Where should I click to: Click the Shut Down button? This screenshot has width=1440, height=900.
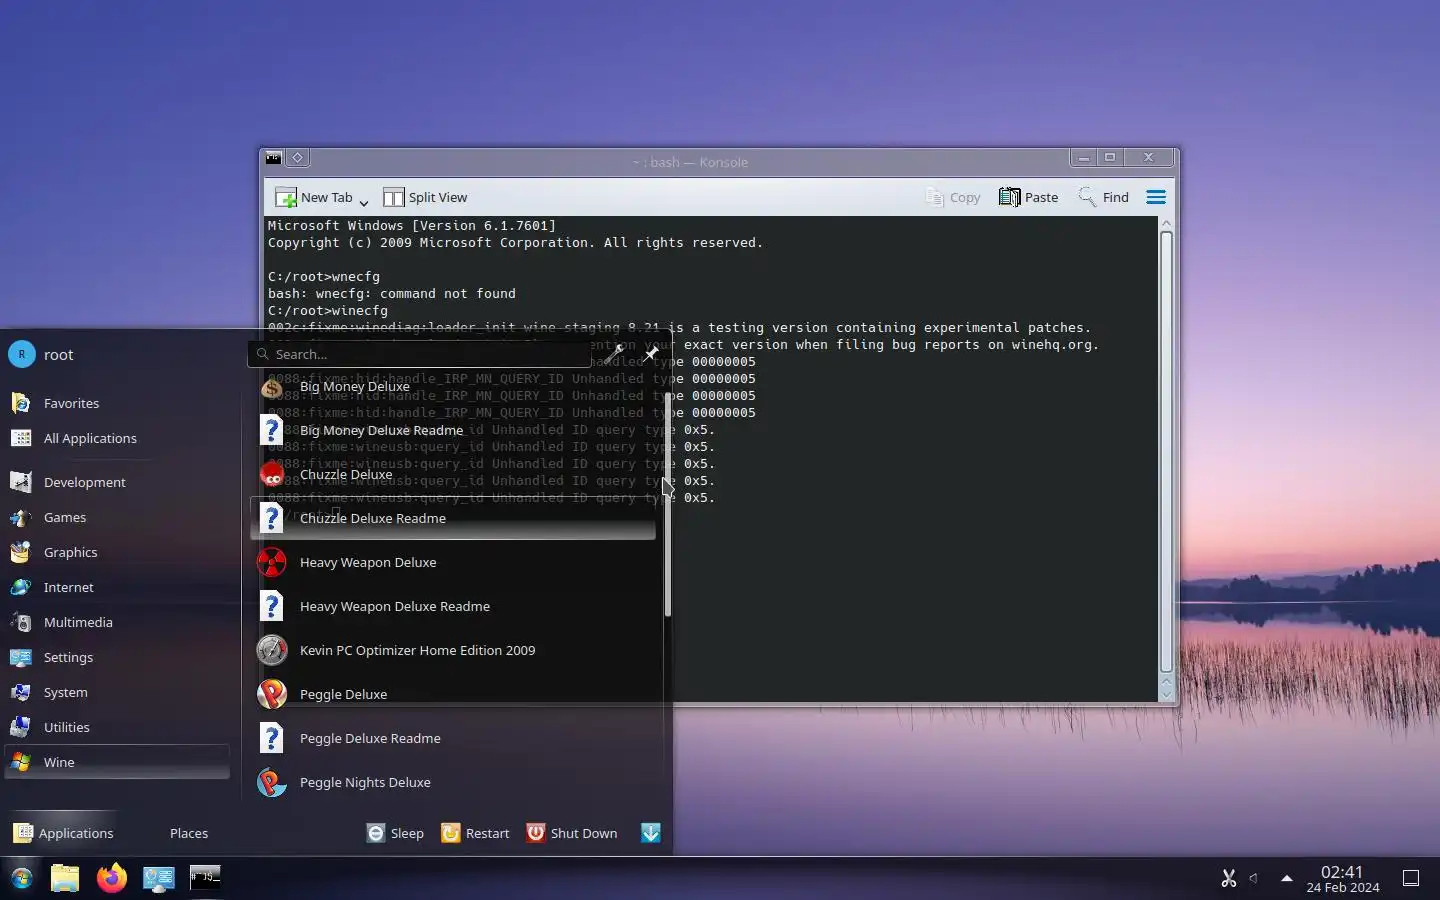click(x=572, y=833)
